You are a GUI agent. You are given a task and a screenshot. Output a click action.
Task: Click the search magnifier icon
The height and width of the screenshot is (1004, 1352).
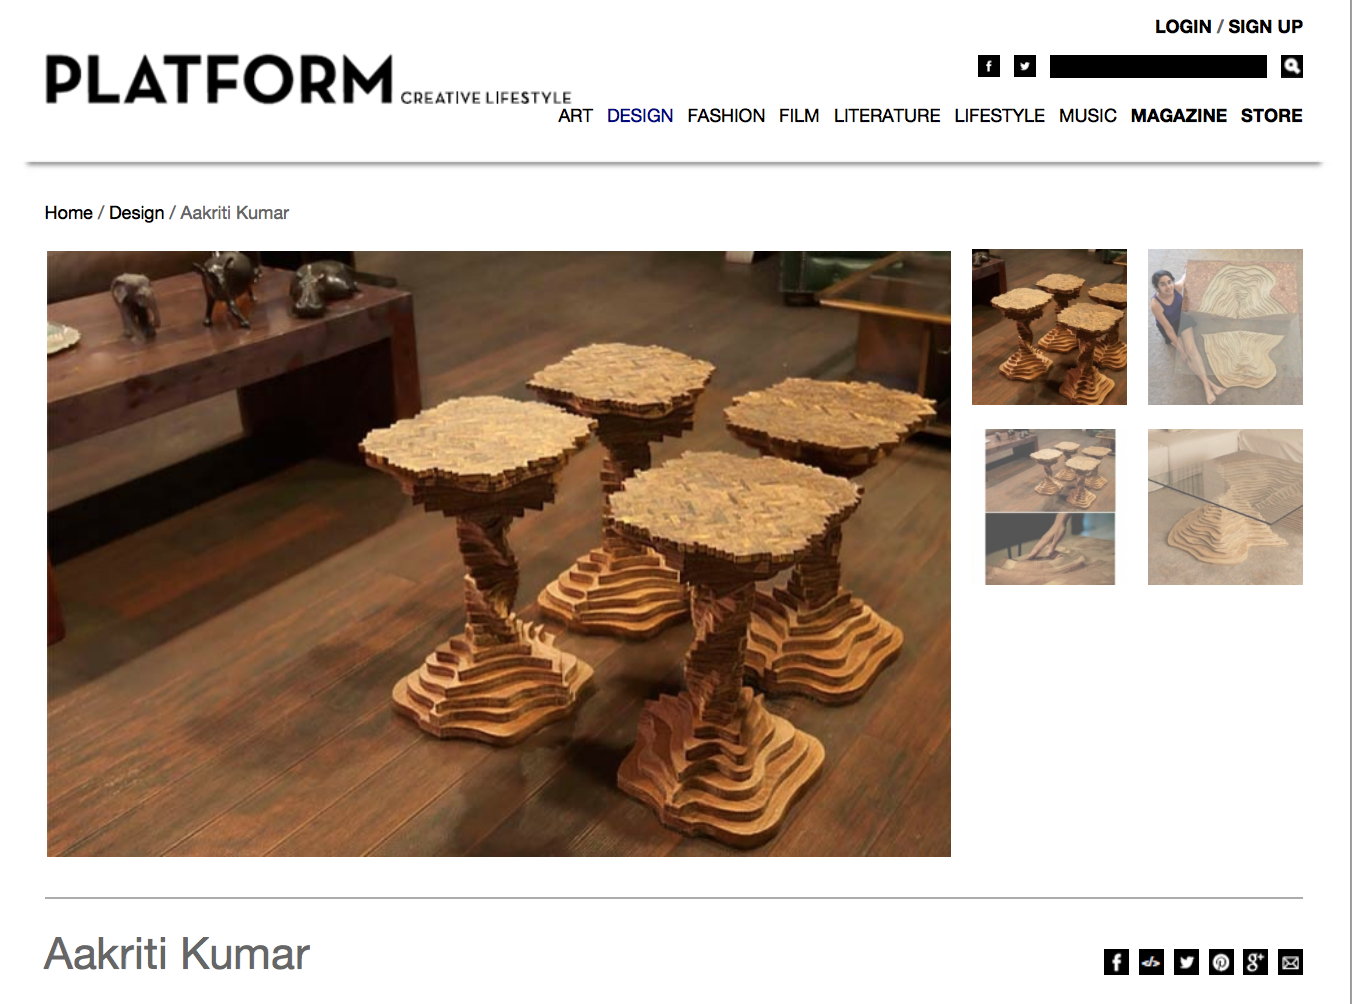1292,66
